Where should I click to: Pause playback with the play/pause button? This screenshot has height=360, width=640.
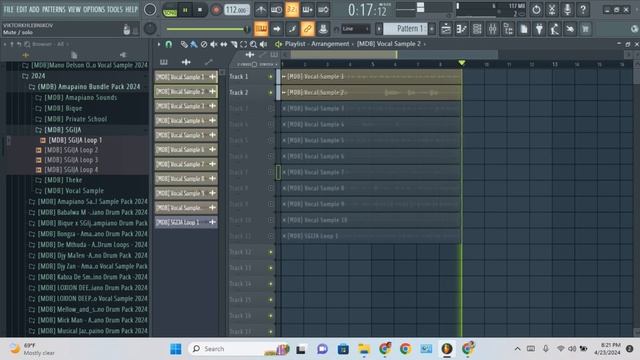[185, 10]
